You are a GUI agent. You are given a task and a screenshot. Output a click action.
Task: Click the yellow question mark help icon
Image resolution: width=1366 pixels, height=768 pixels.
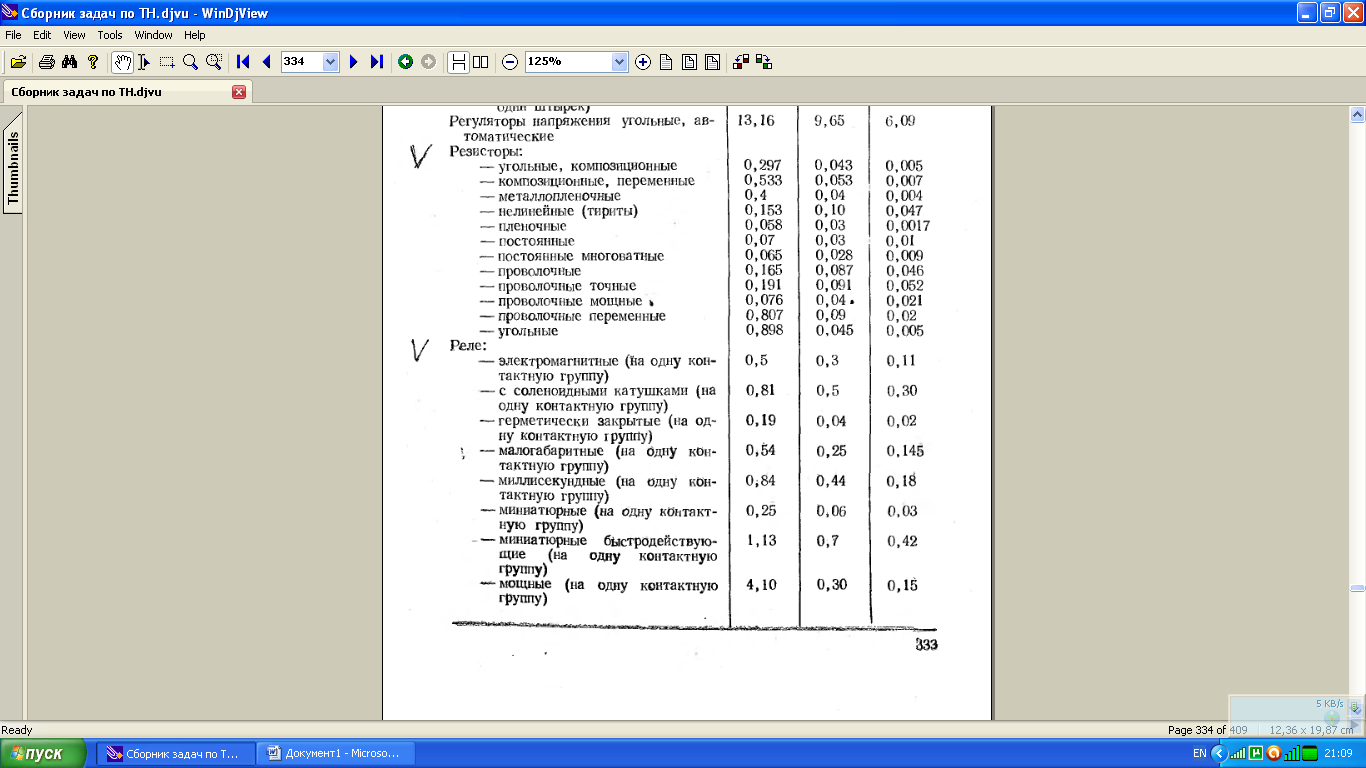coord(93,62)
